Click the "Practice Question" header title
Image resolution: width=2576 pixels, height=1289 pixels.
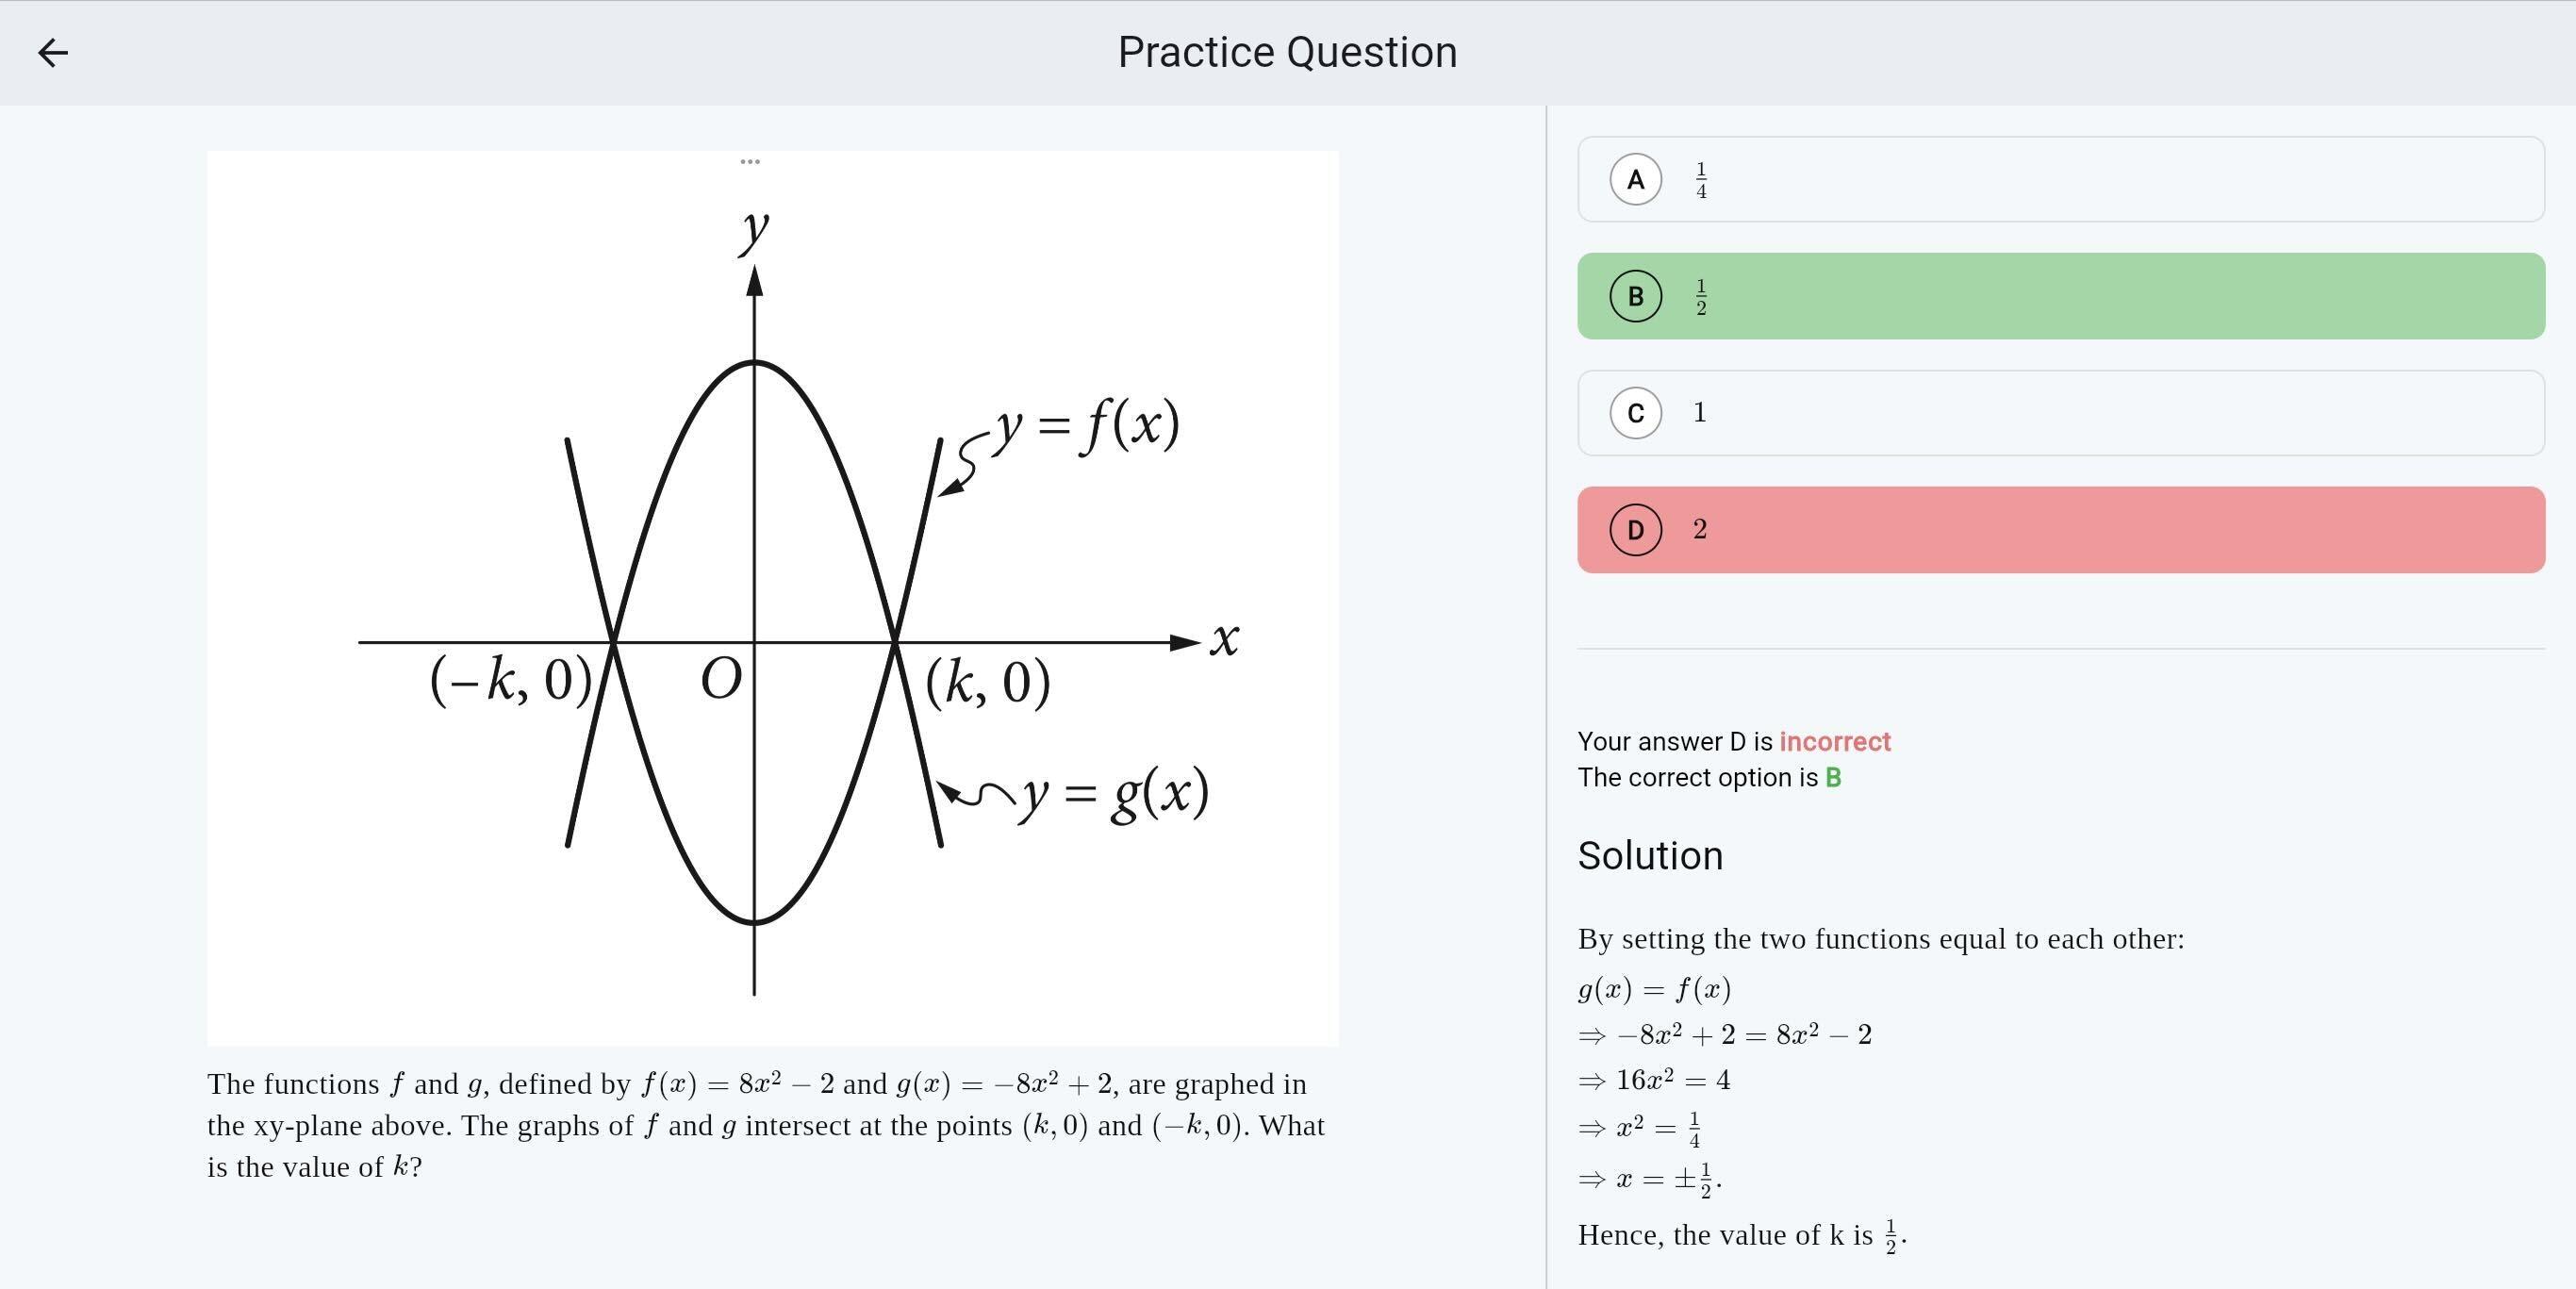tap(1287, 53)
